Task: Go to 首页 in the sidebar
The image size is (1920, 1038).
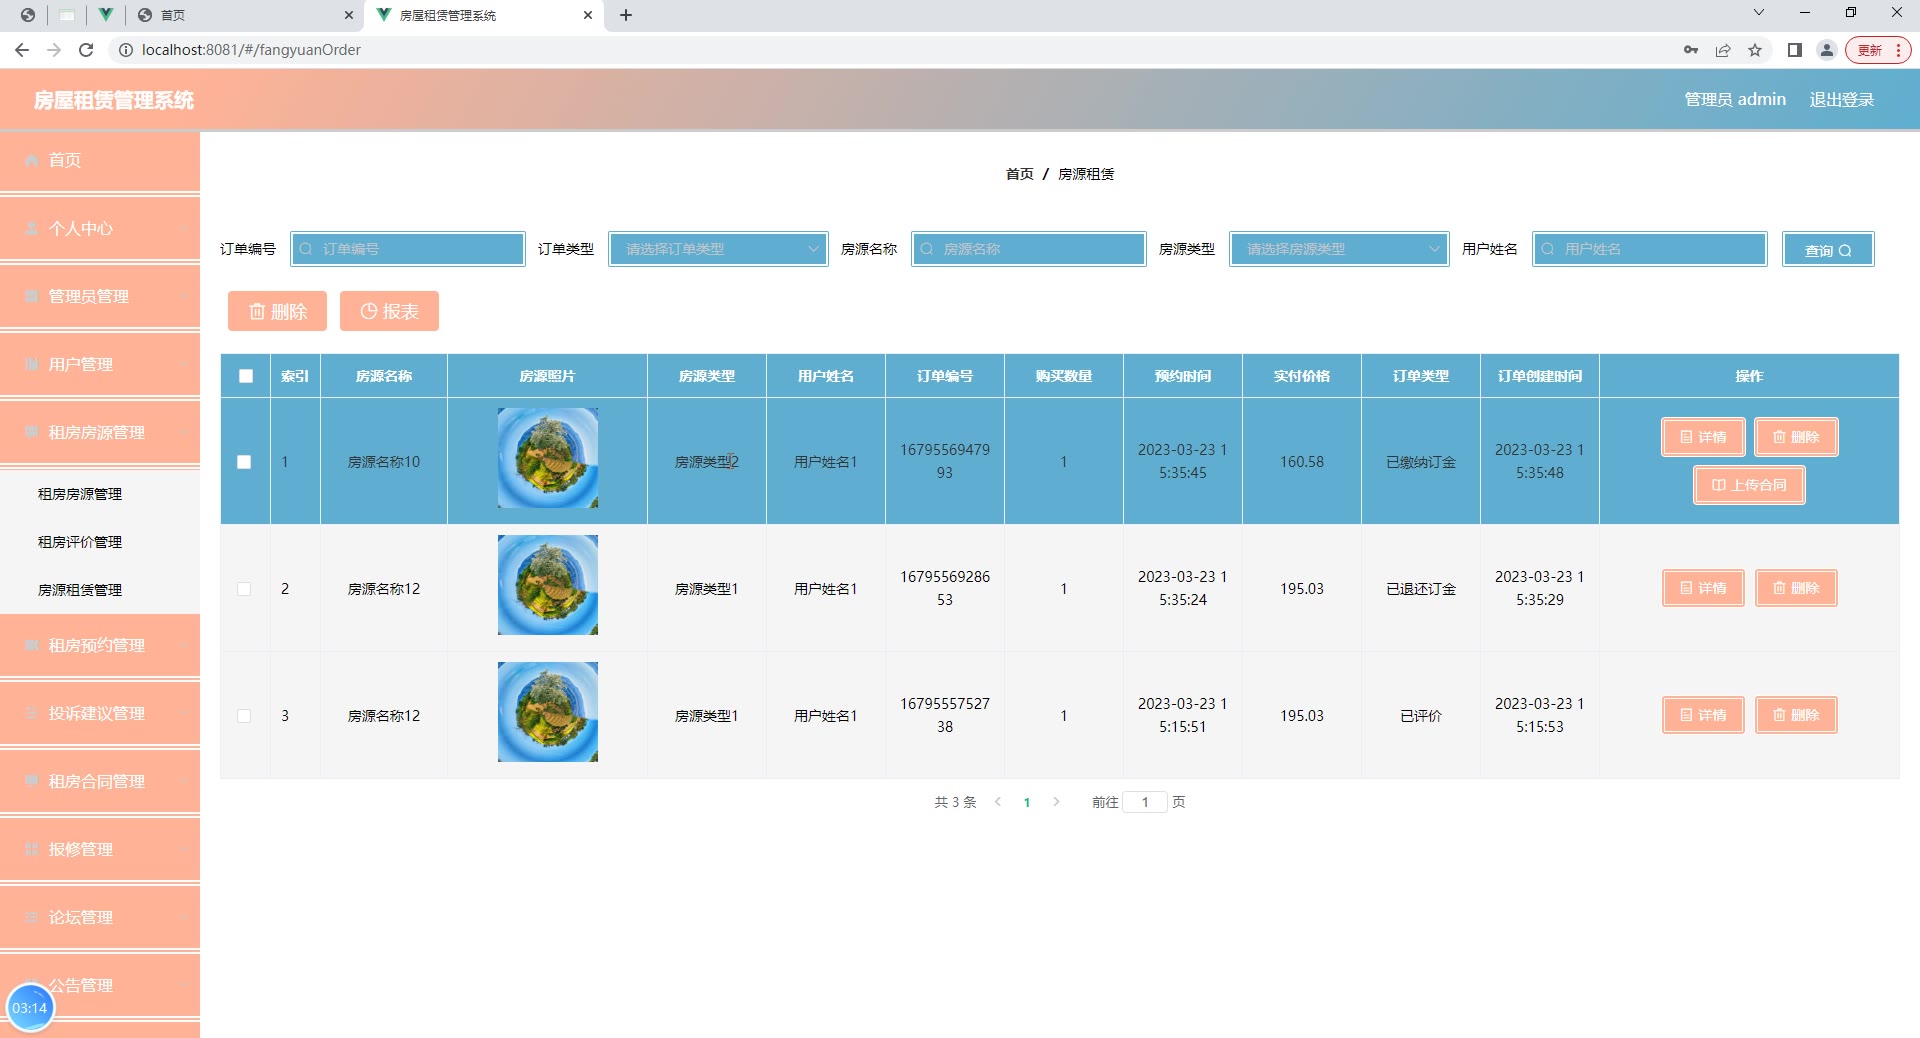Action: [x=100, y=160]
